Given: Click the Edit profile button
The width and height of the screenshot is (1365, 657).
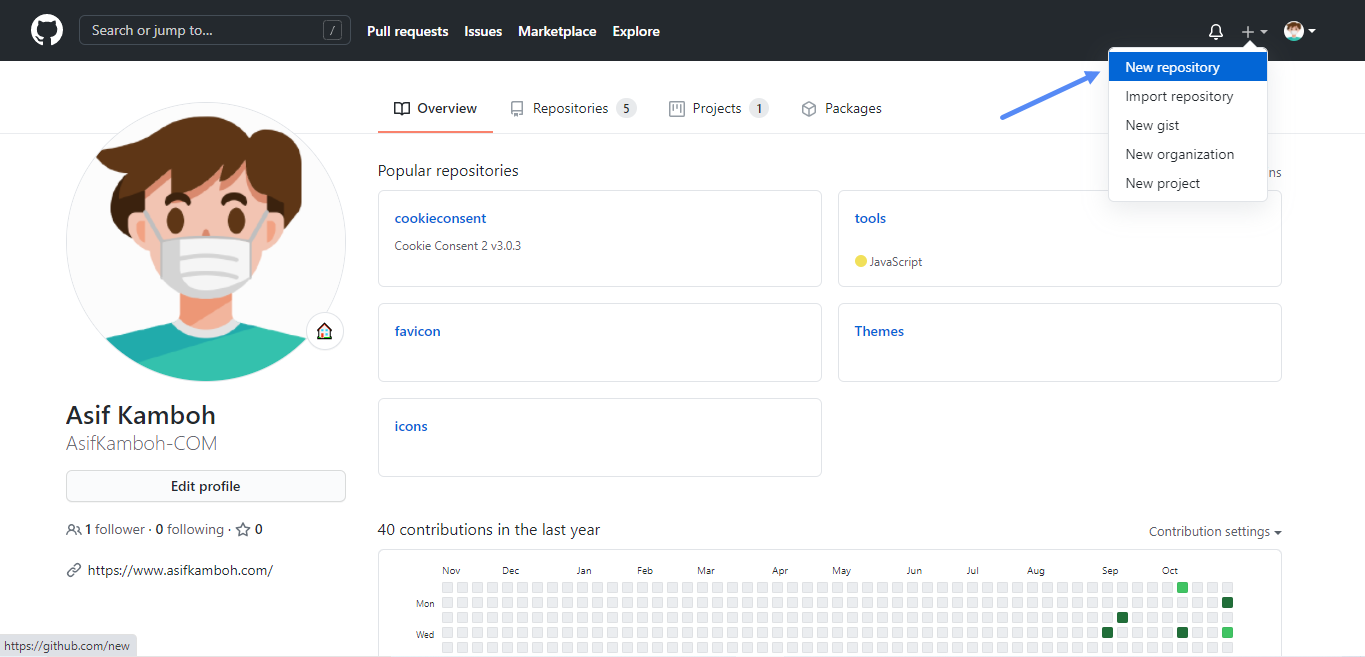Looking at the screenshot, I should click(x=205, y=486).
